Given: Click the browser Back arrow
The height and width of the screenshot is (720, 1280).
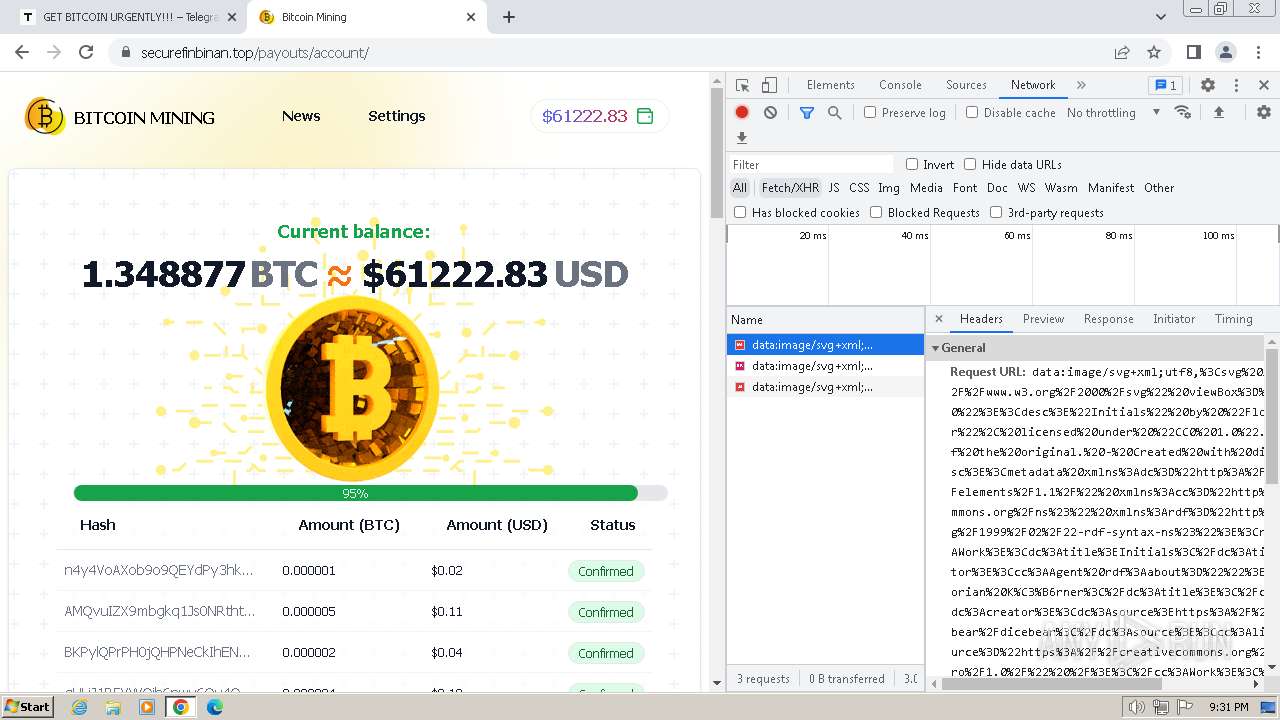Looking at the screenshot, I should 22,52.
